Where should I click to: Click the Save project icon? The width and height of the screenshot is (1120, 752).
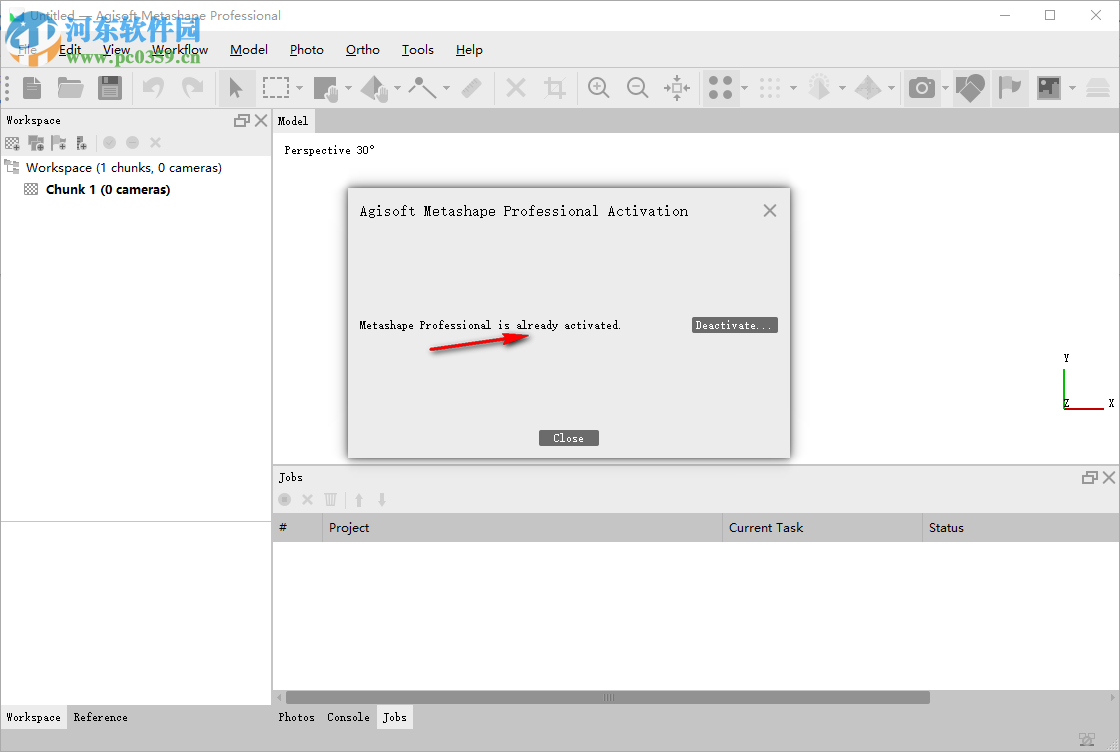(109, 87)
